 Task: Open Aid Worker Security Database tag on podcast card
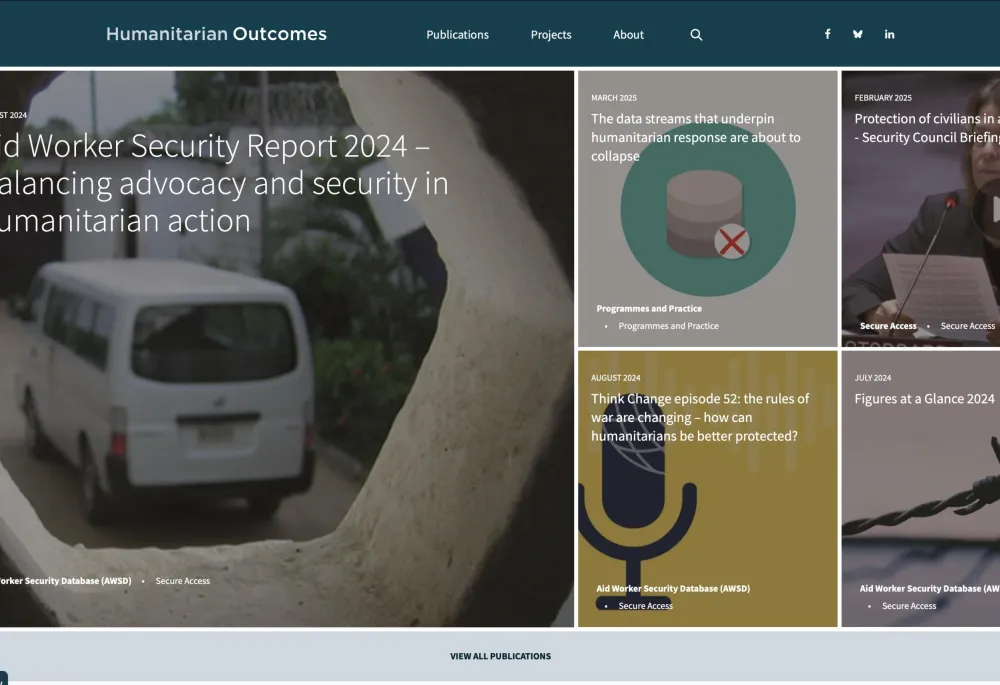tap(673, 589)
